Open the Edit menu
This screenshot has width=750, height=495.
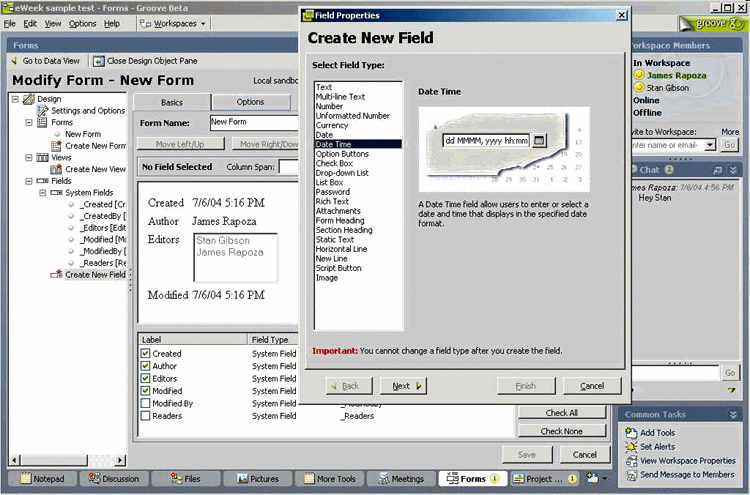(30, 23)
